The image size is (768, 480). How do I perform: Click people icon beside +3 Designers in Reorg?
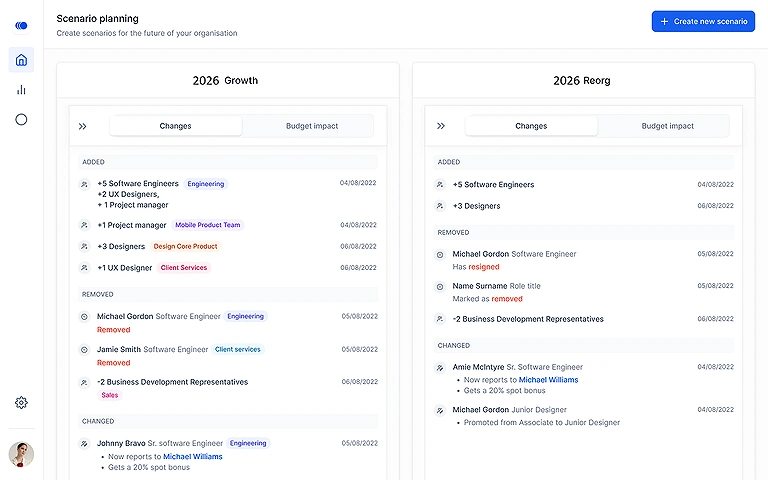pyautogui.click(x=440, y=206)
